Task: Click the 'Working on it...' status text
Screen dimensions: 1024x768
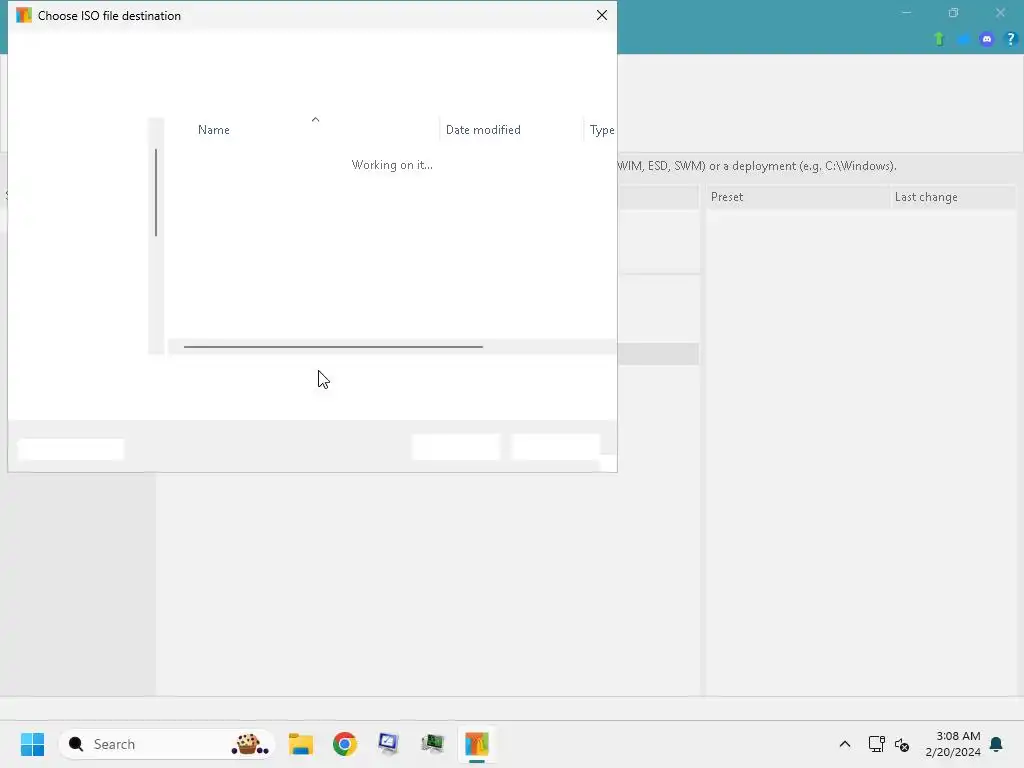Action: coord(392,165)
